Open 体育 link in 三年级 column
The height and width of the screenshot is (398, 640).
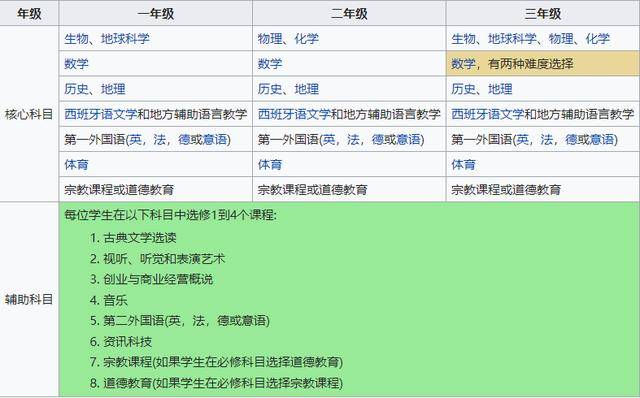(x=463, y=165)
